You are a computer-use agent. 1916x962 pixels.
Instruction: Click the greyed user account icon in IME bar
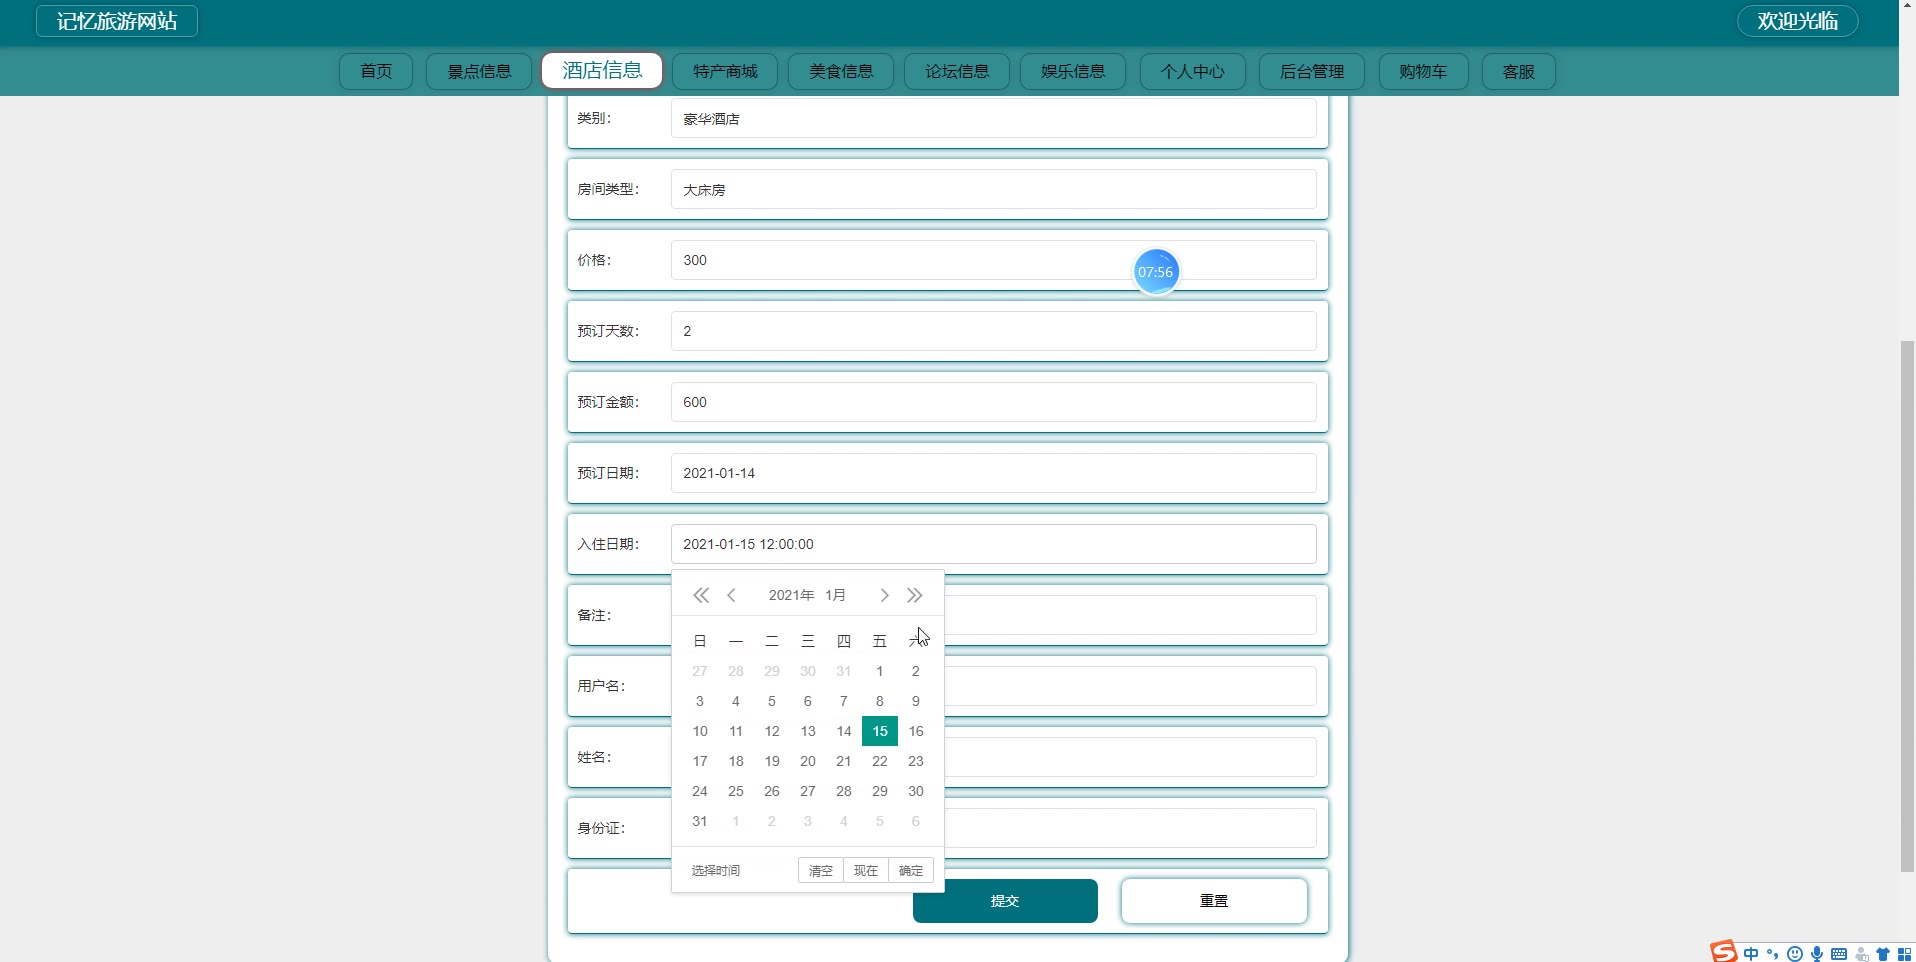(1862, 954)
